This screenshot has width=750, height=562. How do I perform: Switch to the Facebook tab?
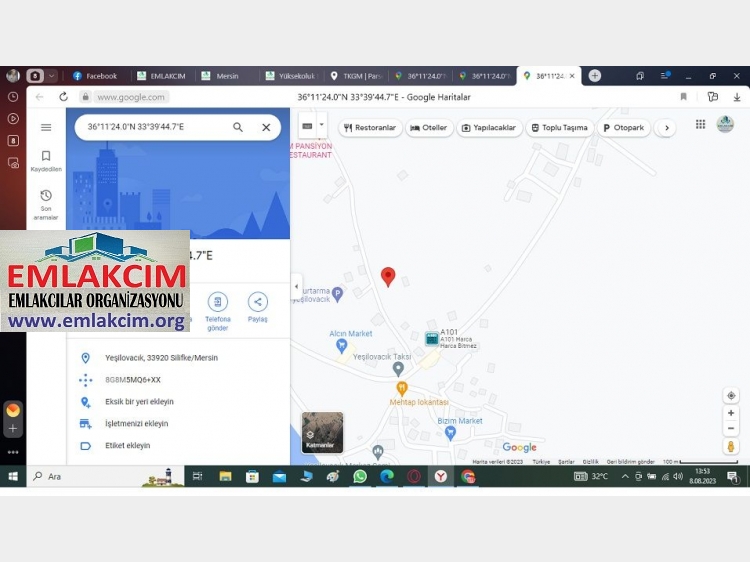[x=96, y=76]
